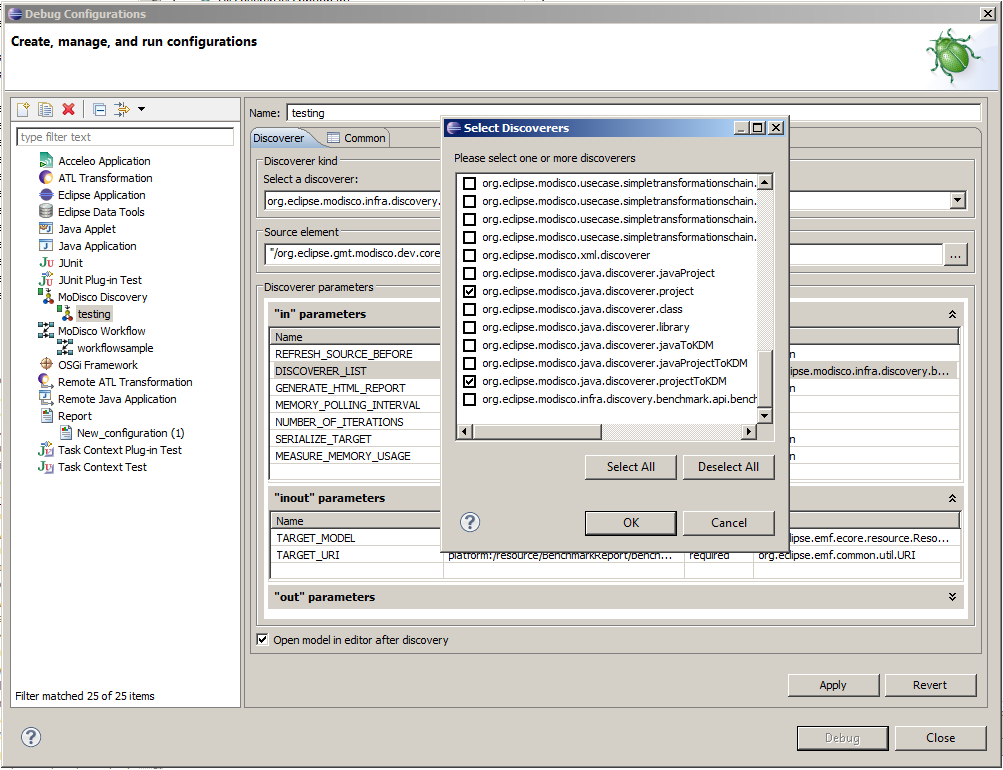Select ATL Transformation icon in tree
Viewport: 1003px width, 770px height.
(46, 178)
